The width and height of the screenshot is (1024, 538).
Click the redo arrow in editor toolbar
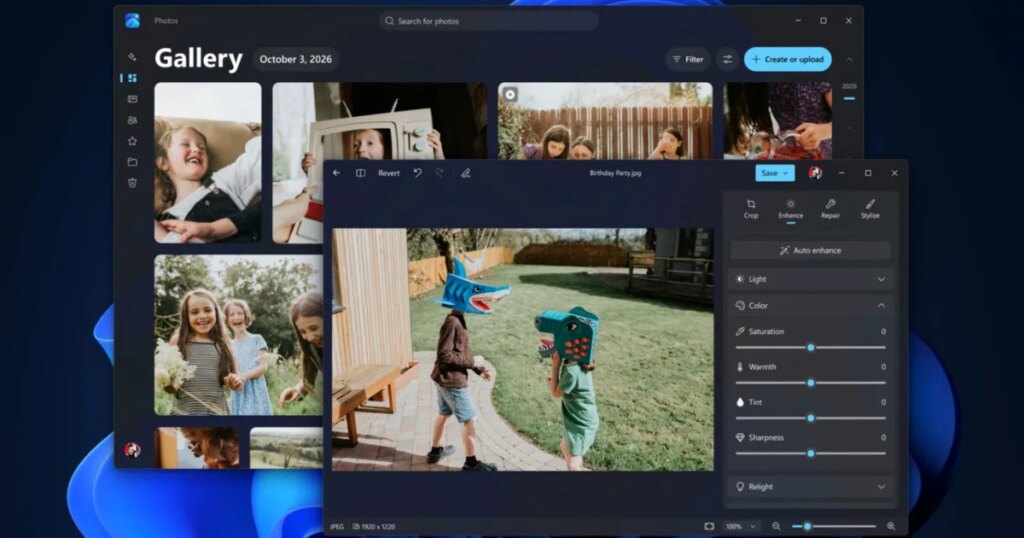pos(440,173)
